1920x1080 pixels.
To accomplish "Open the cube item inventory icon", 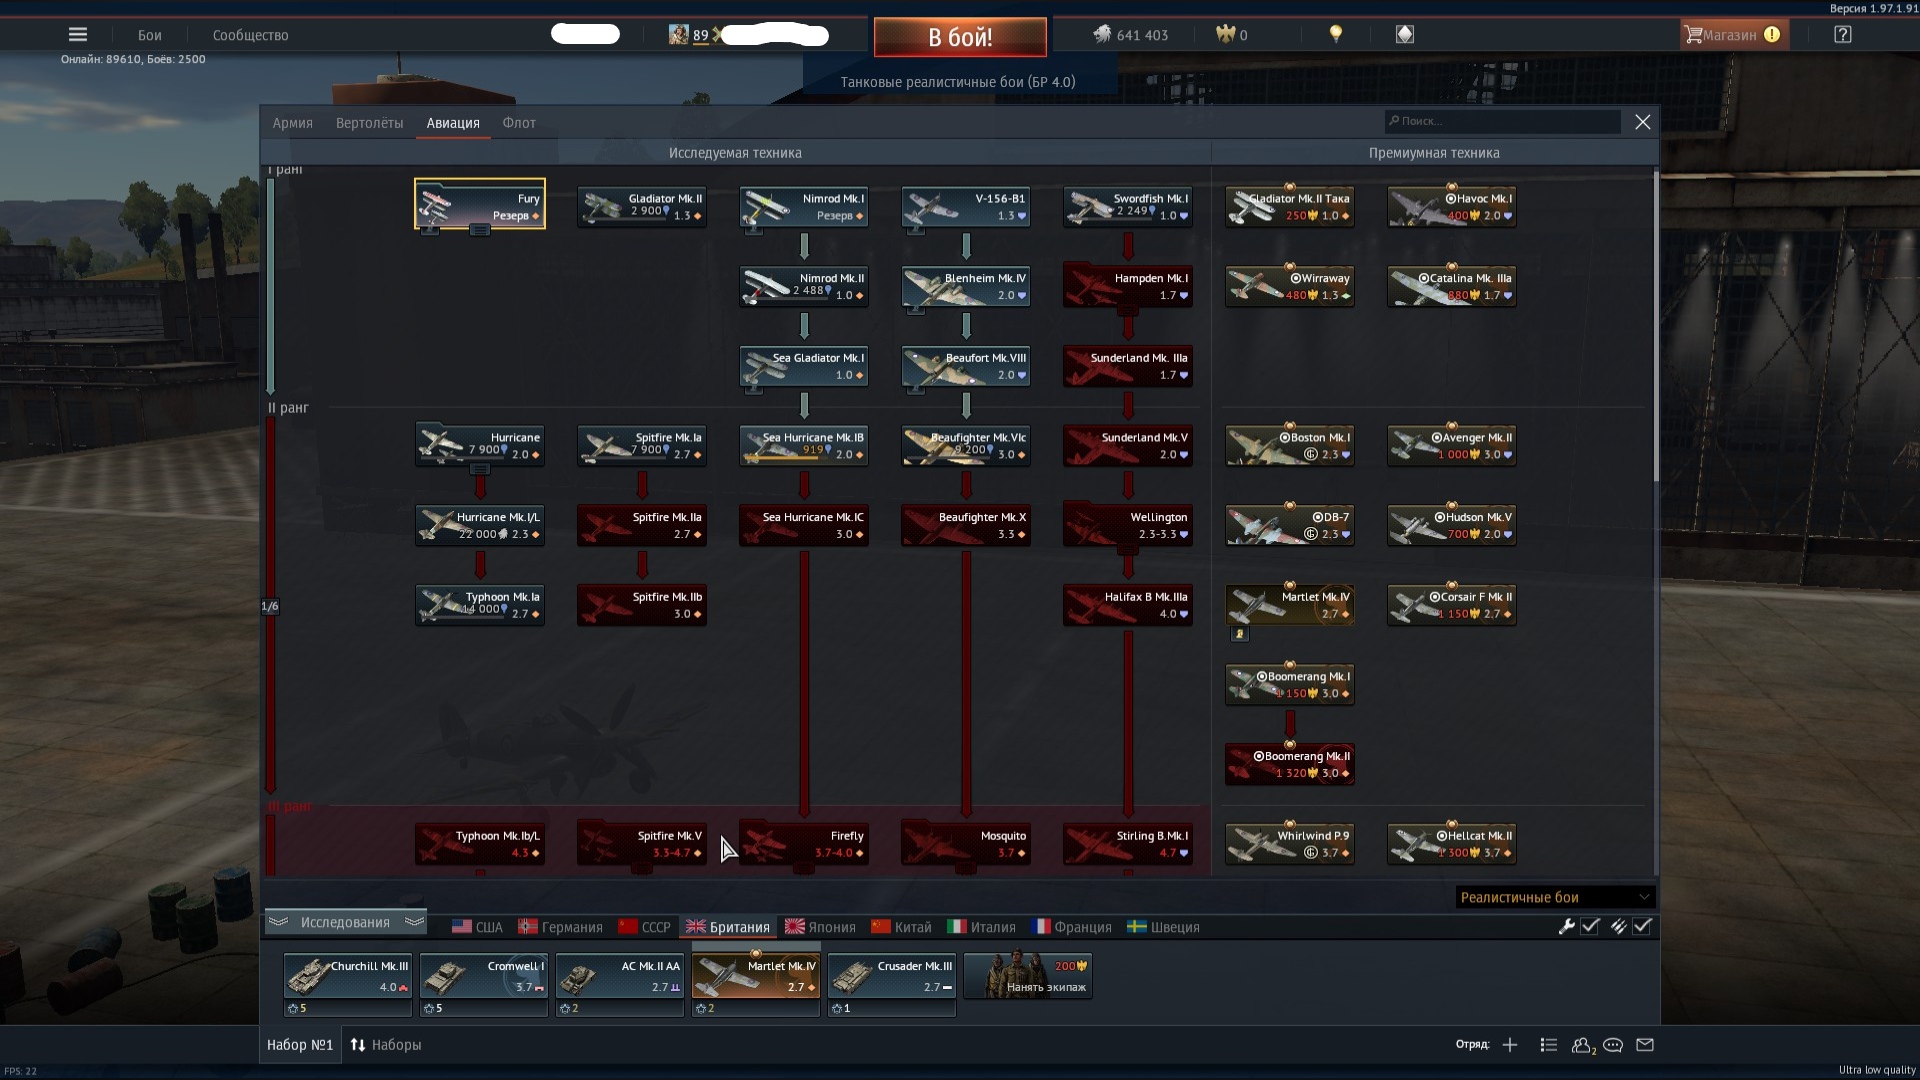I will click(1405, 35).
